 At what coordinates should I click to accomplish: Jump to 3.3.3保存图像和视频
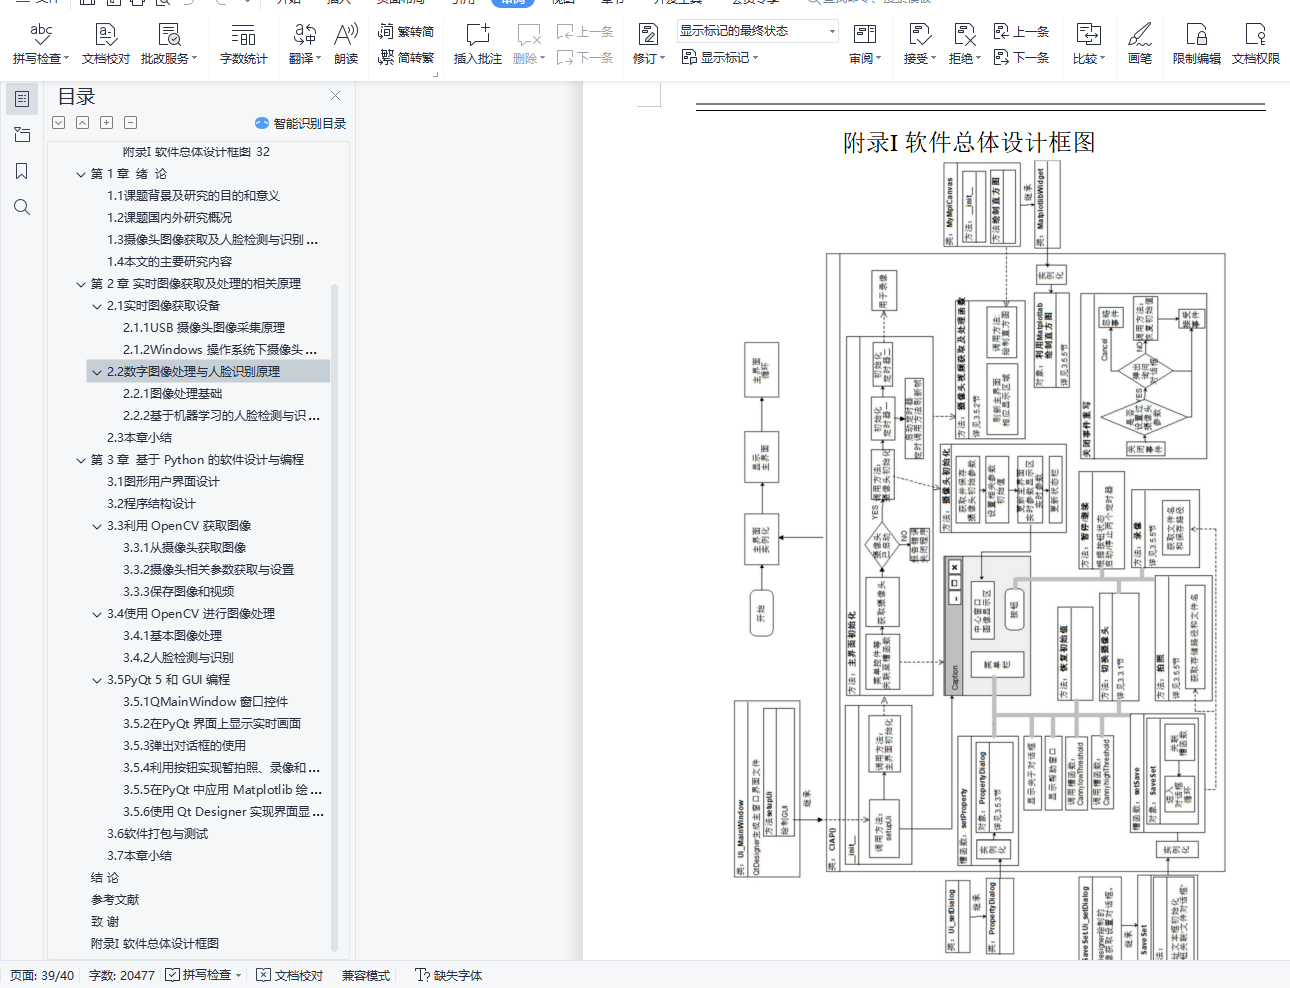tap(178, 592)
